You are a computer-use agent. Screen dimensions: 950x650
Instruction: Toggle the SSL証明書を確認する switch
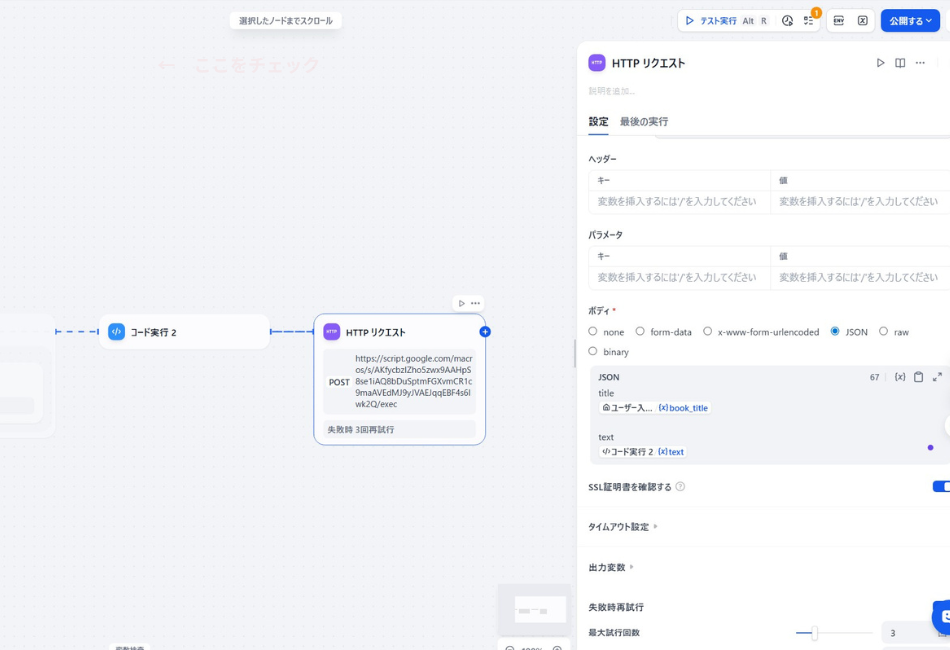[x=940, y=487]
